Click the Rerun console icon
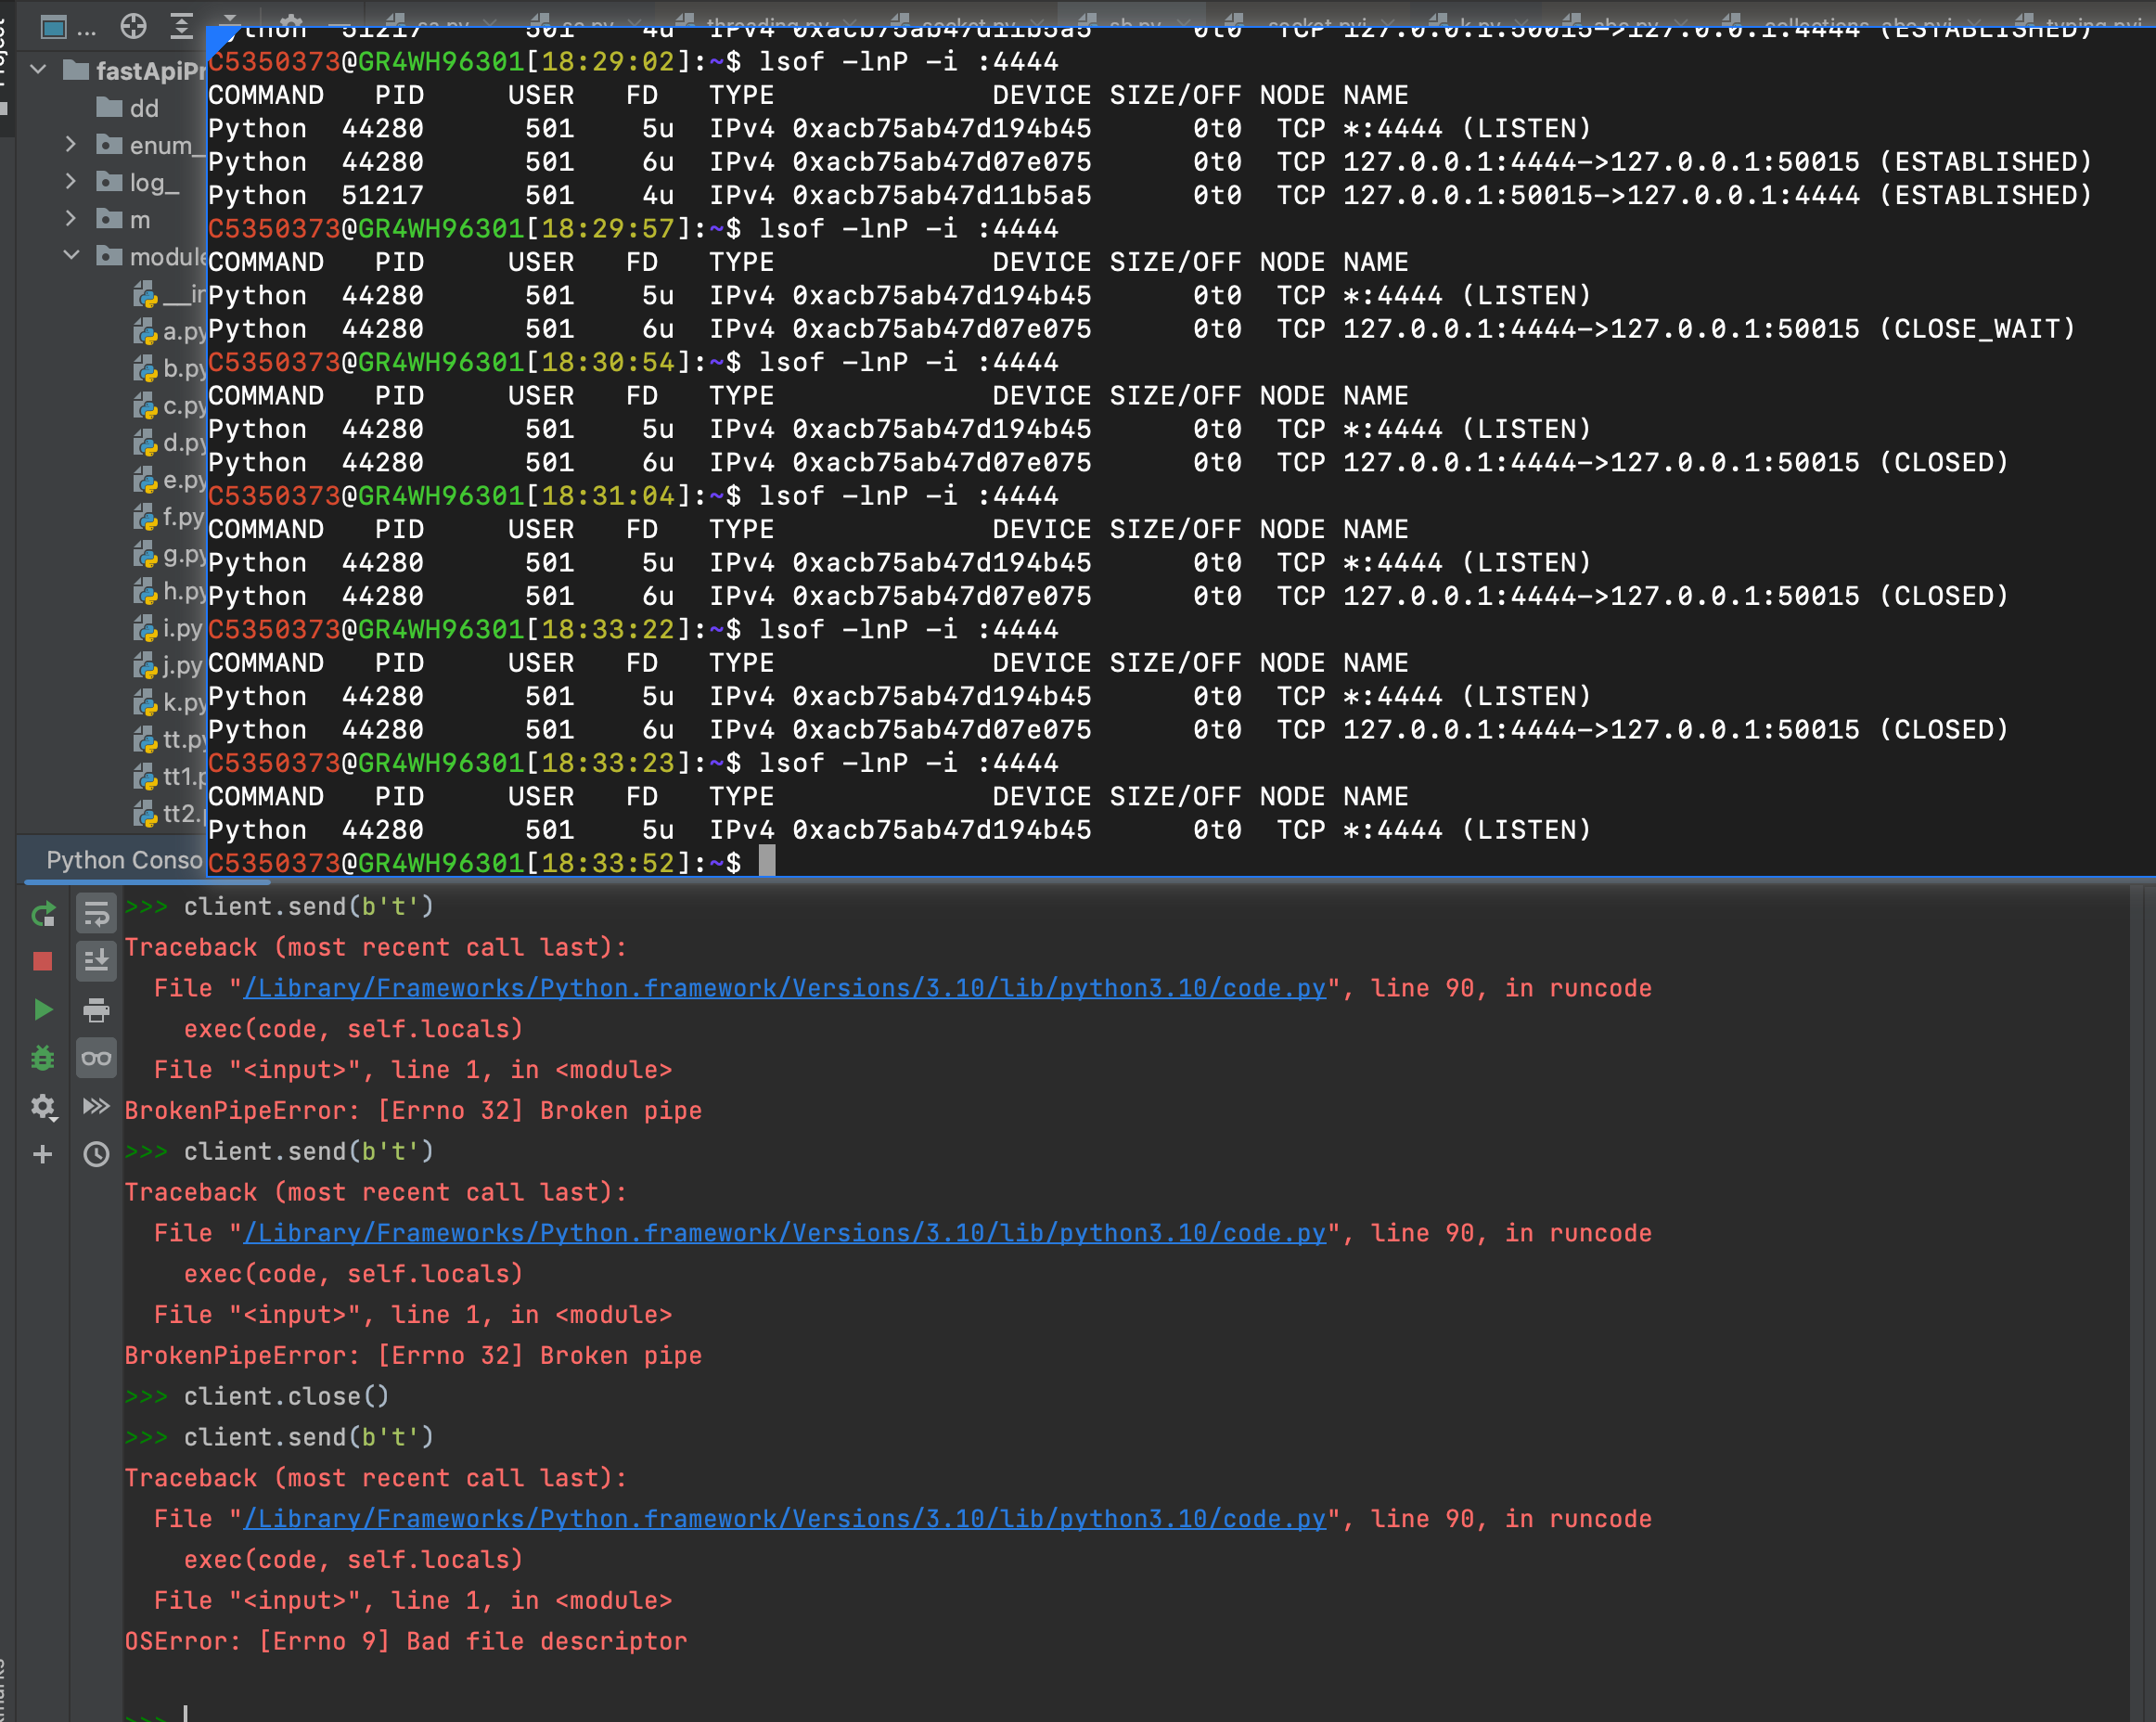The image size is (2156, 1722). [42, 914]
